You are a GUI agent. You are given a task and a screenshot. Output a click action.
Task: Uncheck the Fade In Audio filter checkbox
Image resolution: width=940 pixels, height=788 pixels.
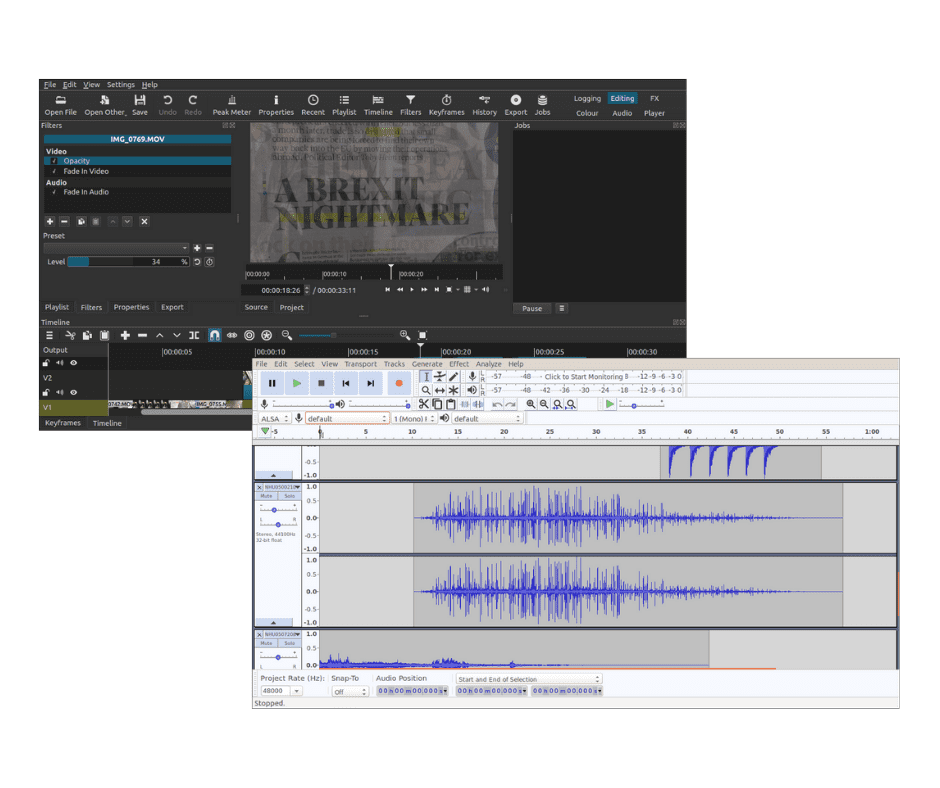tap(54, 192)
